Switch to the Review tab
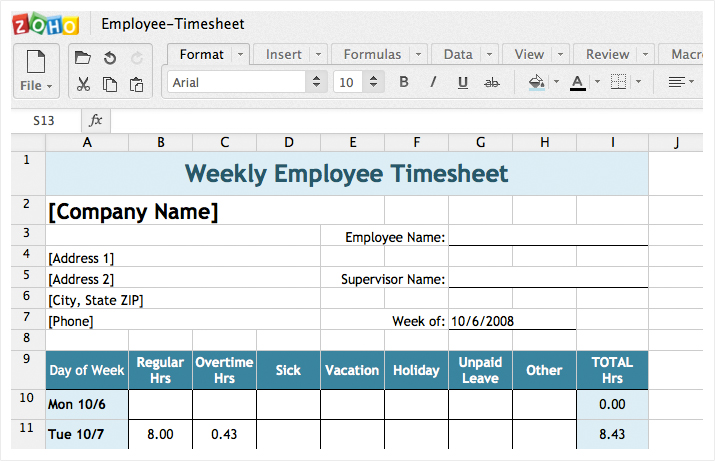This screenshot has width=715, height=461. coord(607,54)
